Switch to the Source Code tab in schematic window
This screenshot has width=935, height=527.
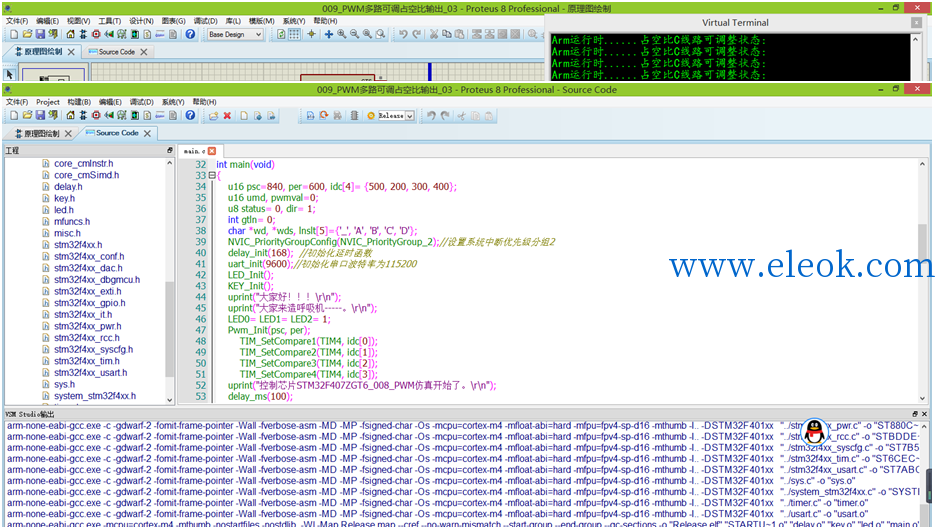coord(116,52)
